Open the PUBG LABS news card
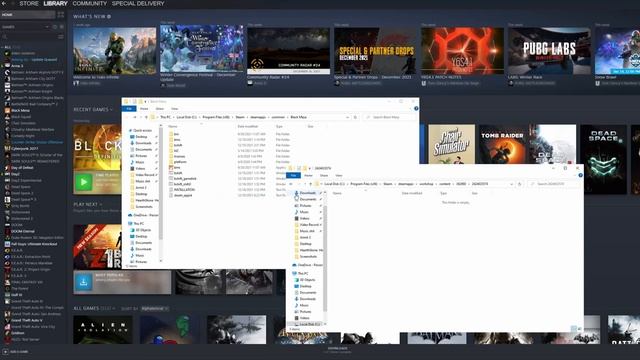640x360 pixels. coord(549,51)
